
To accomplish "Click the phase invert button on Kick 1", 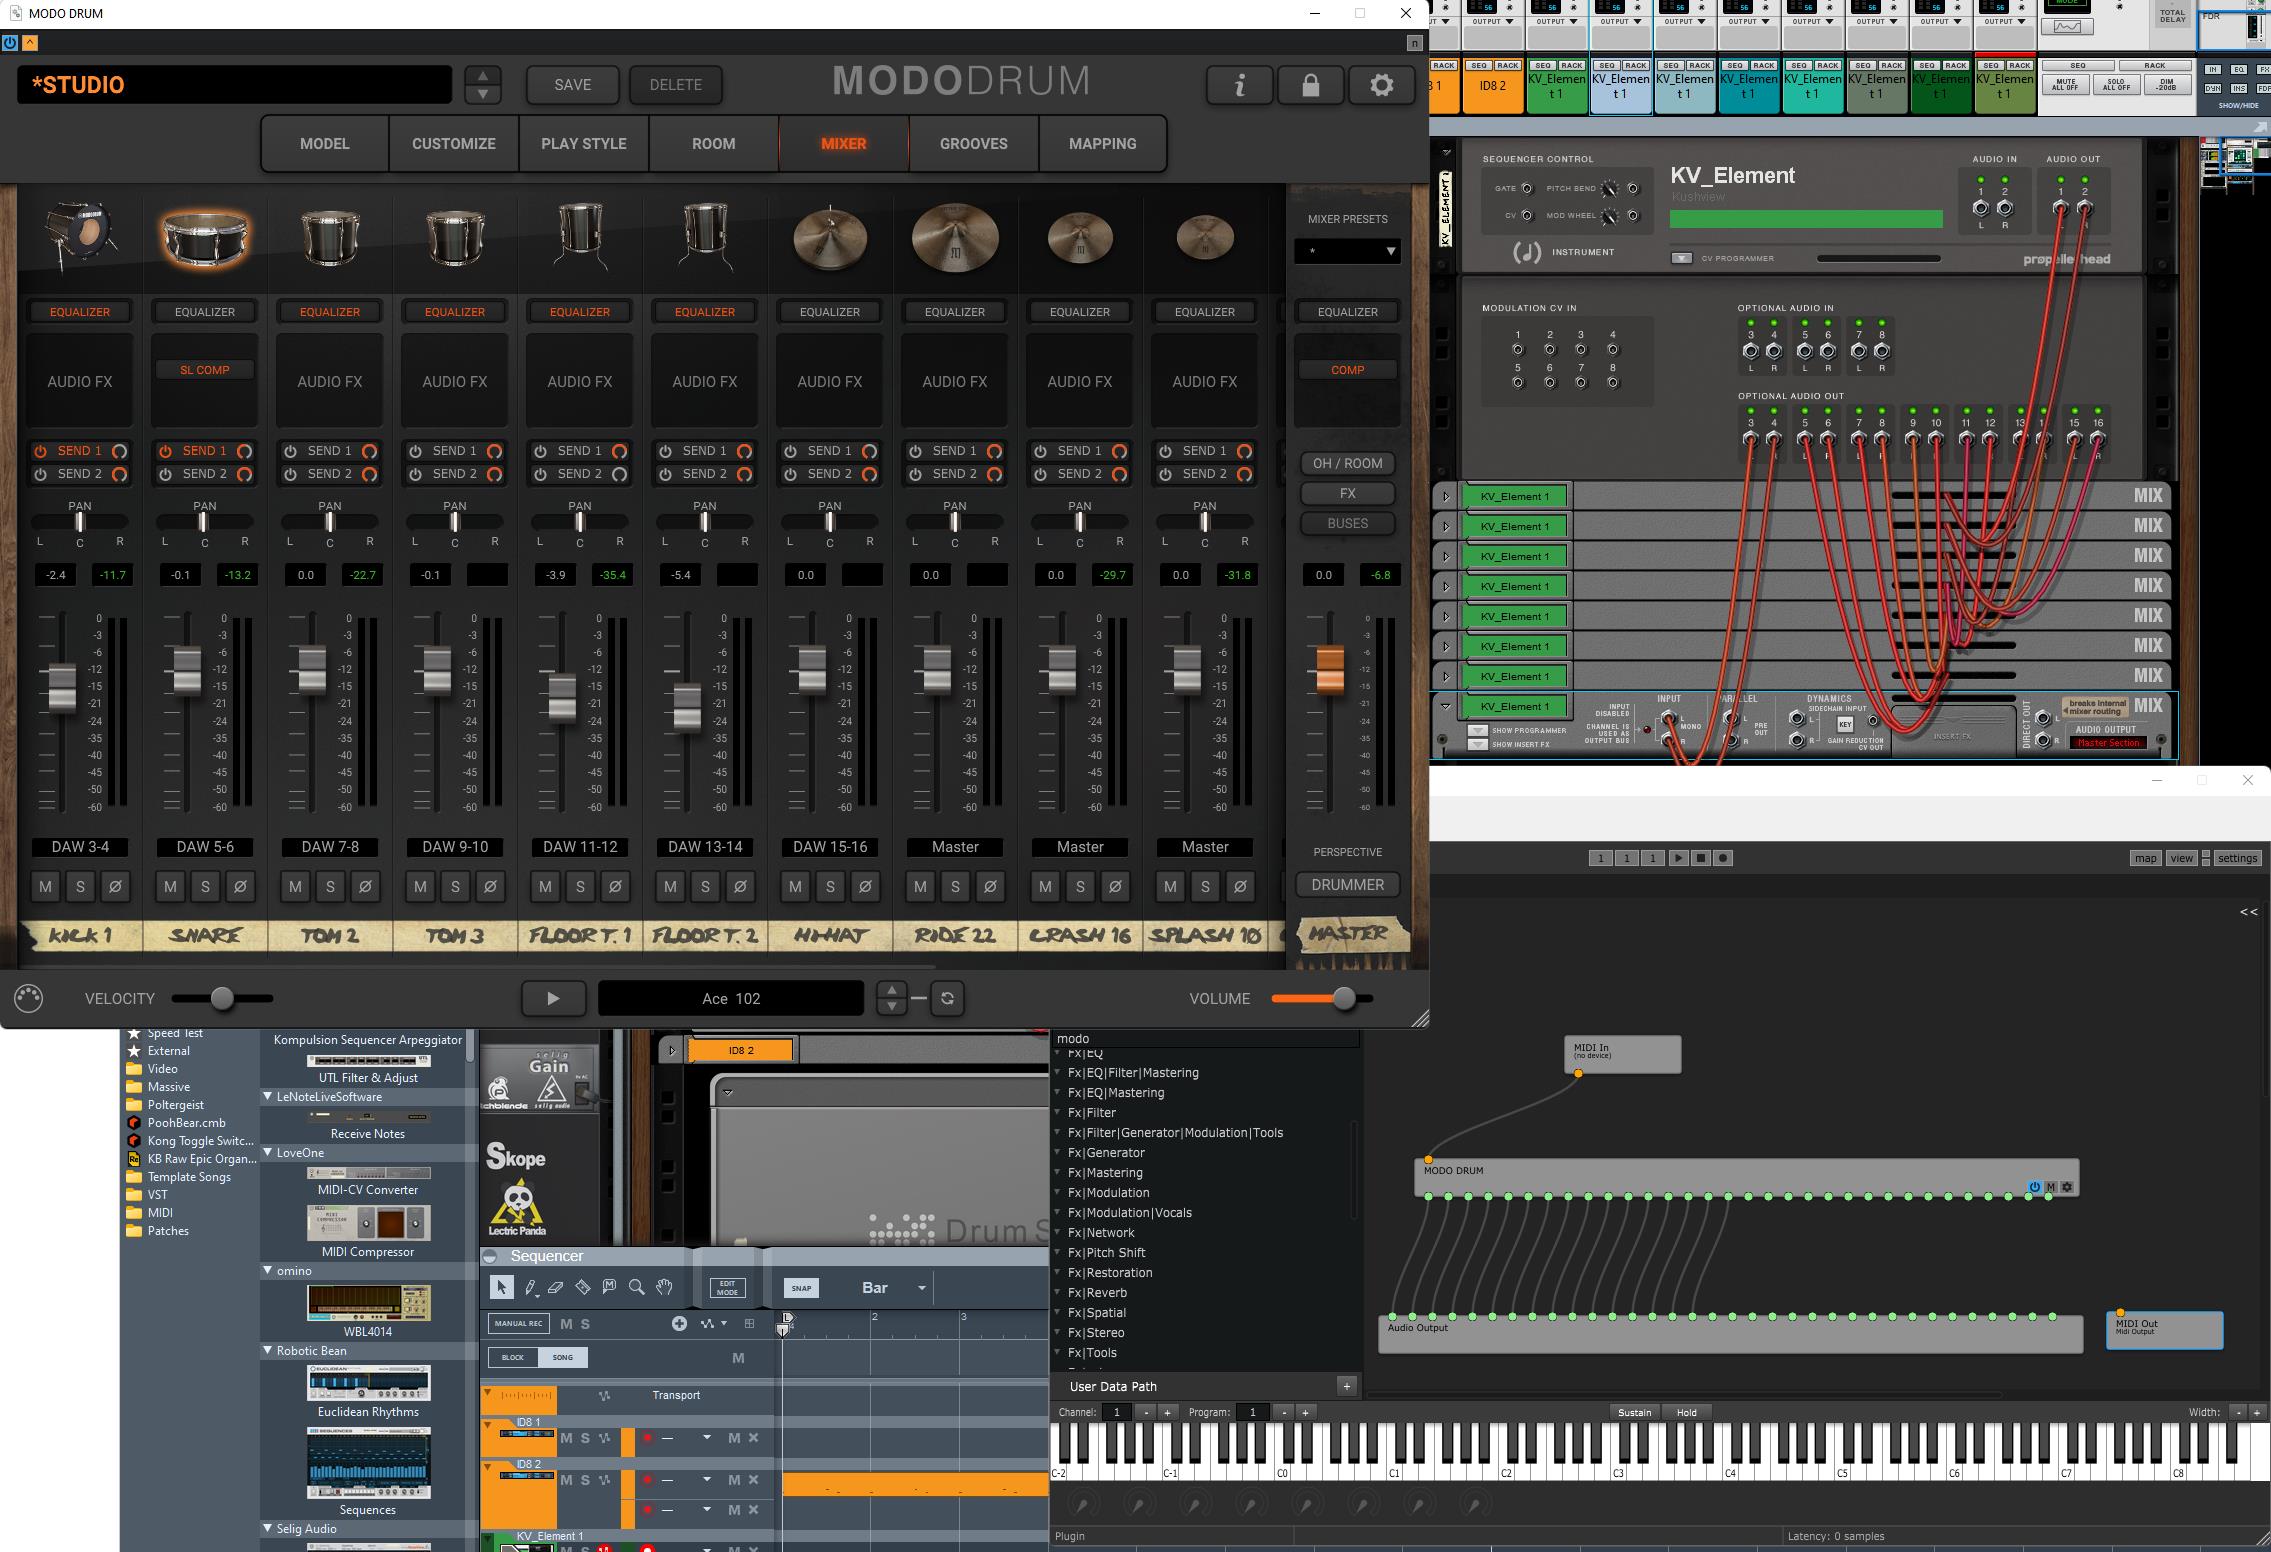I will [x=115, y=886].
